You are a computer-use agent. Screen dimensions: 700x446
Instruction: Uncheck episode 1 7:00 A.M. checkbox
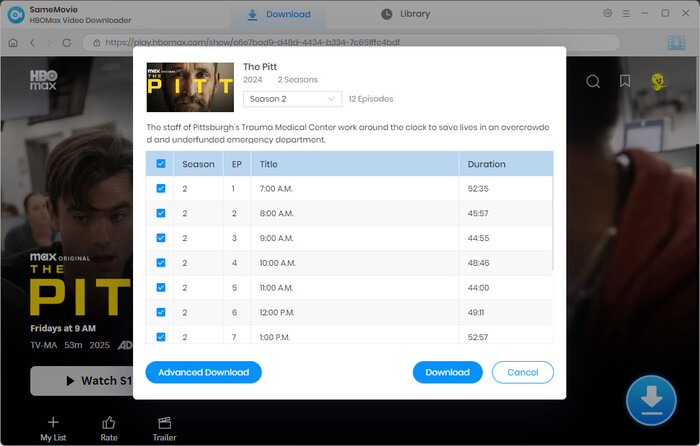[x=161, y=188]
